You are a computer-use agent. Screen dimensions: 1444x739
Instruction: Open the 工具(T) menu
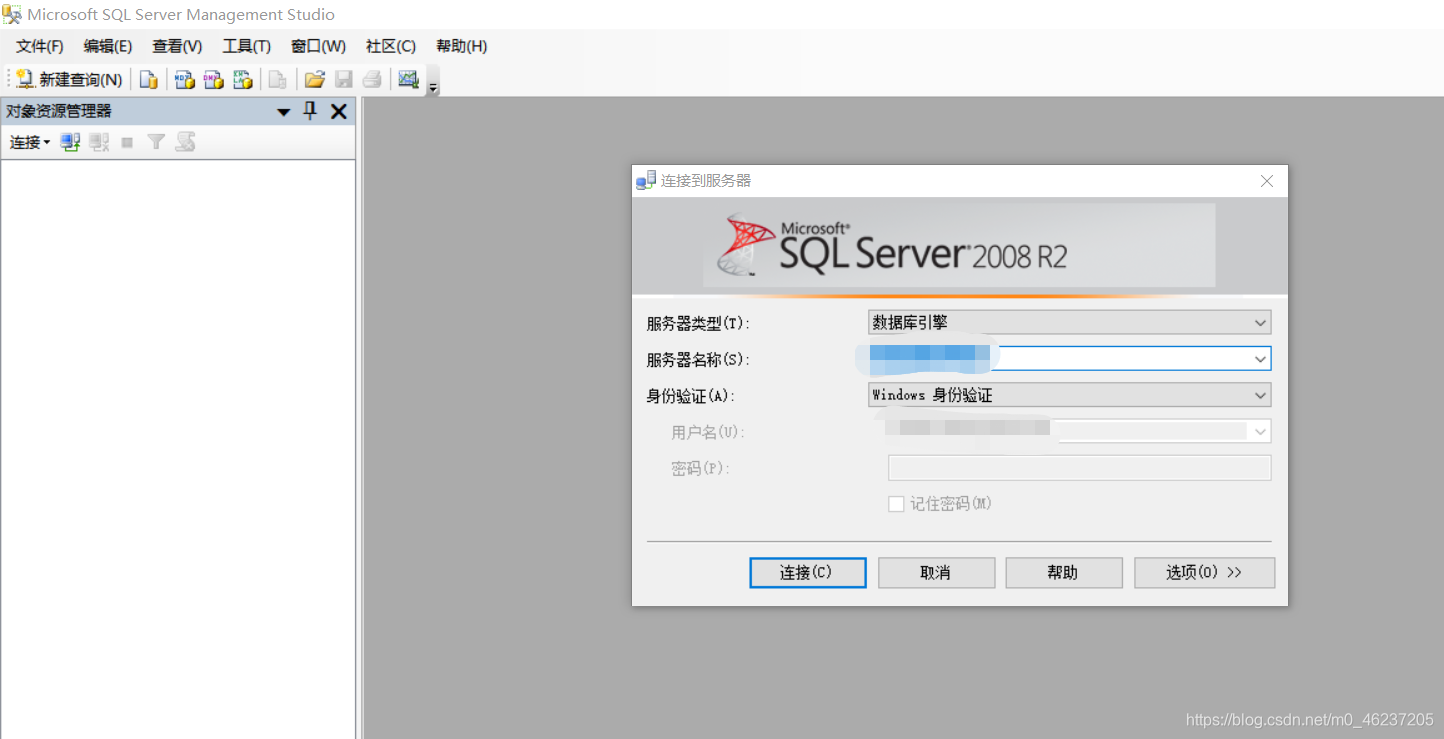coord(247,46)
